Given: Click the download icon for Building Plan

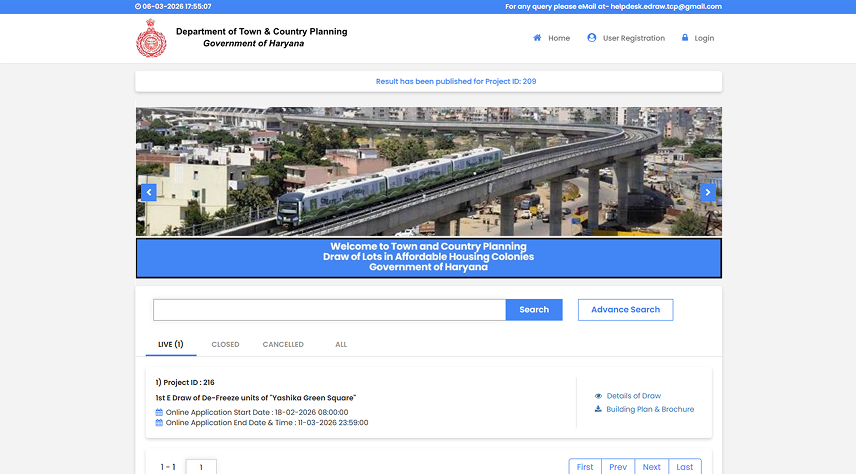Looking at the screenshot, I should (598, 409).
